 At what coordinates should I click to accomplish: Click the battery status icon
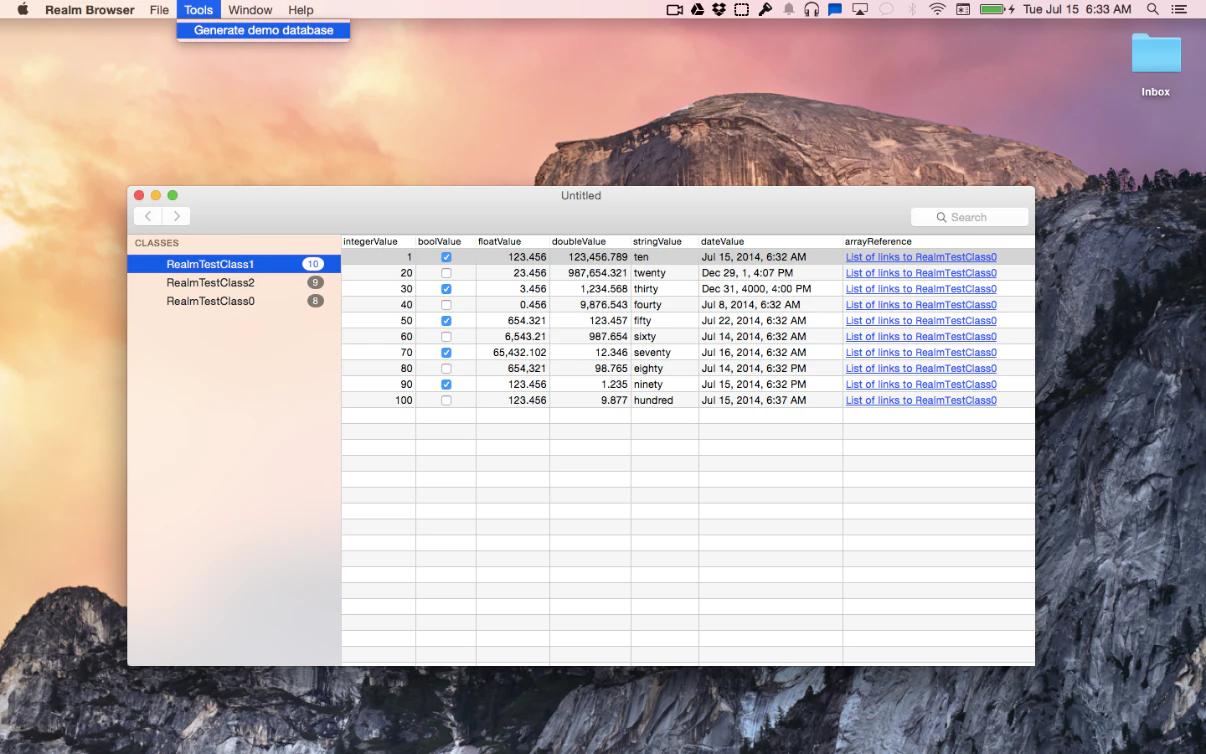pyautogui.click(x=997, y=10)
